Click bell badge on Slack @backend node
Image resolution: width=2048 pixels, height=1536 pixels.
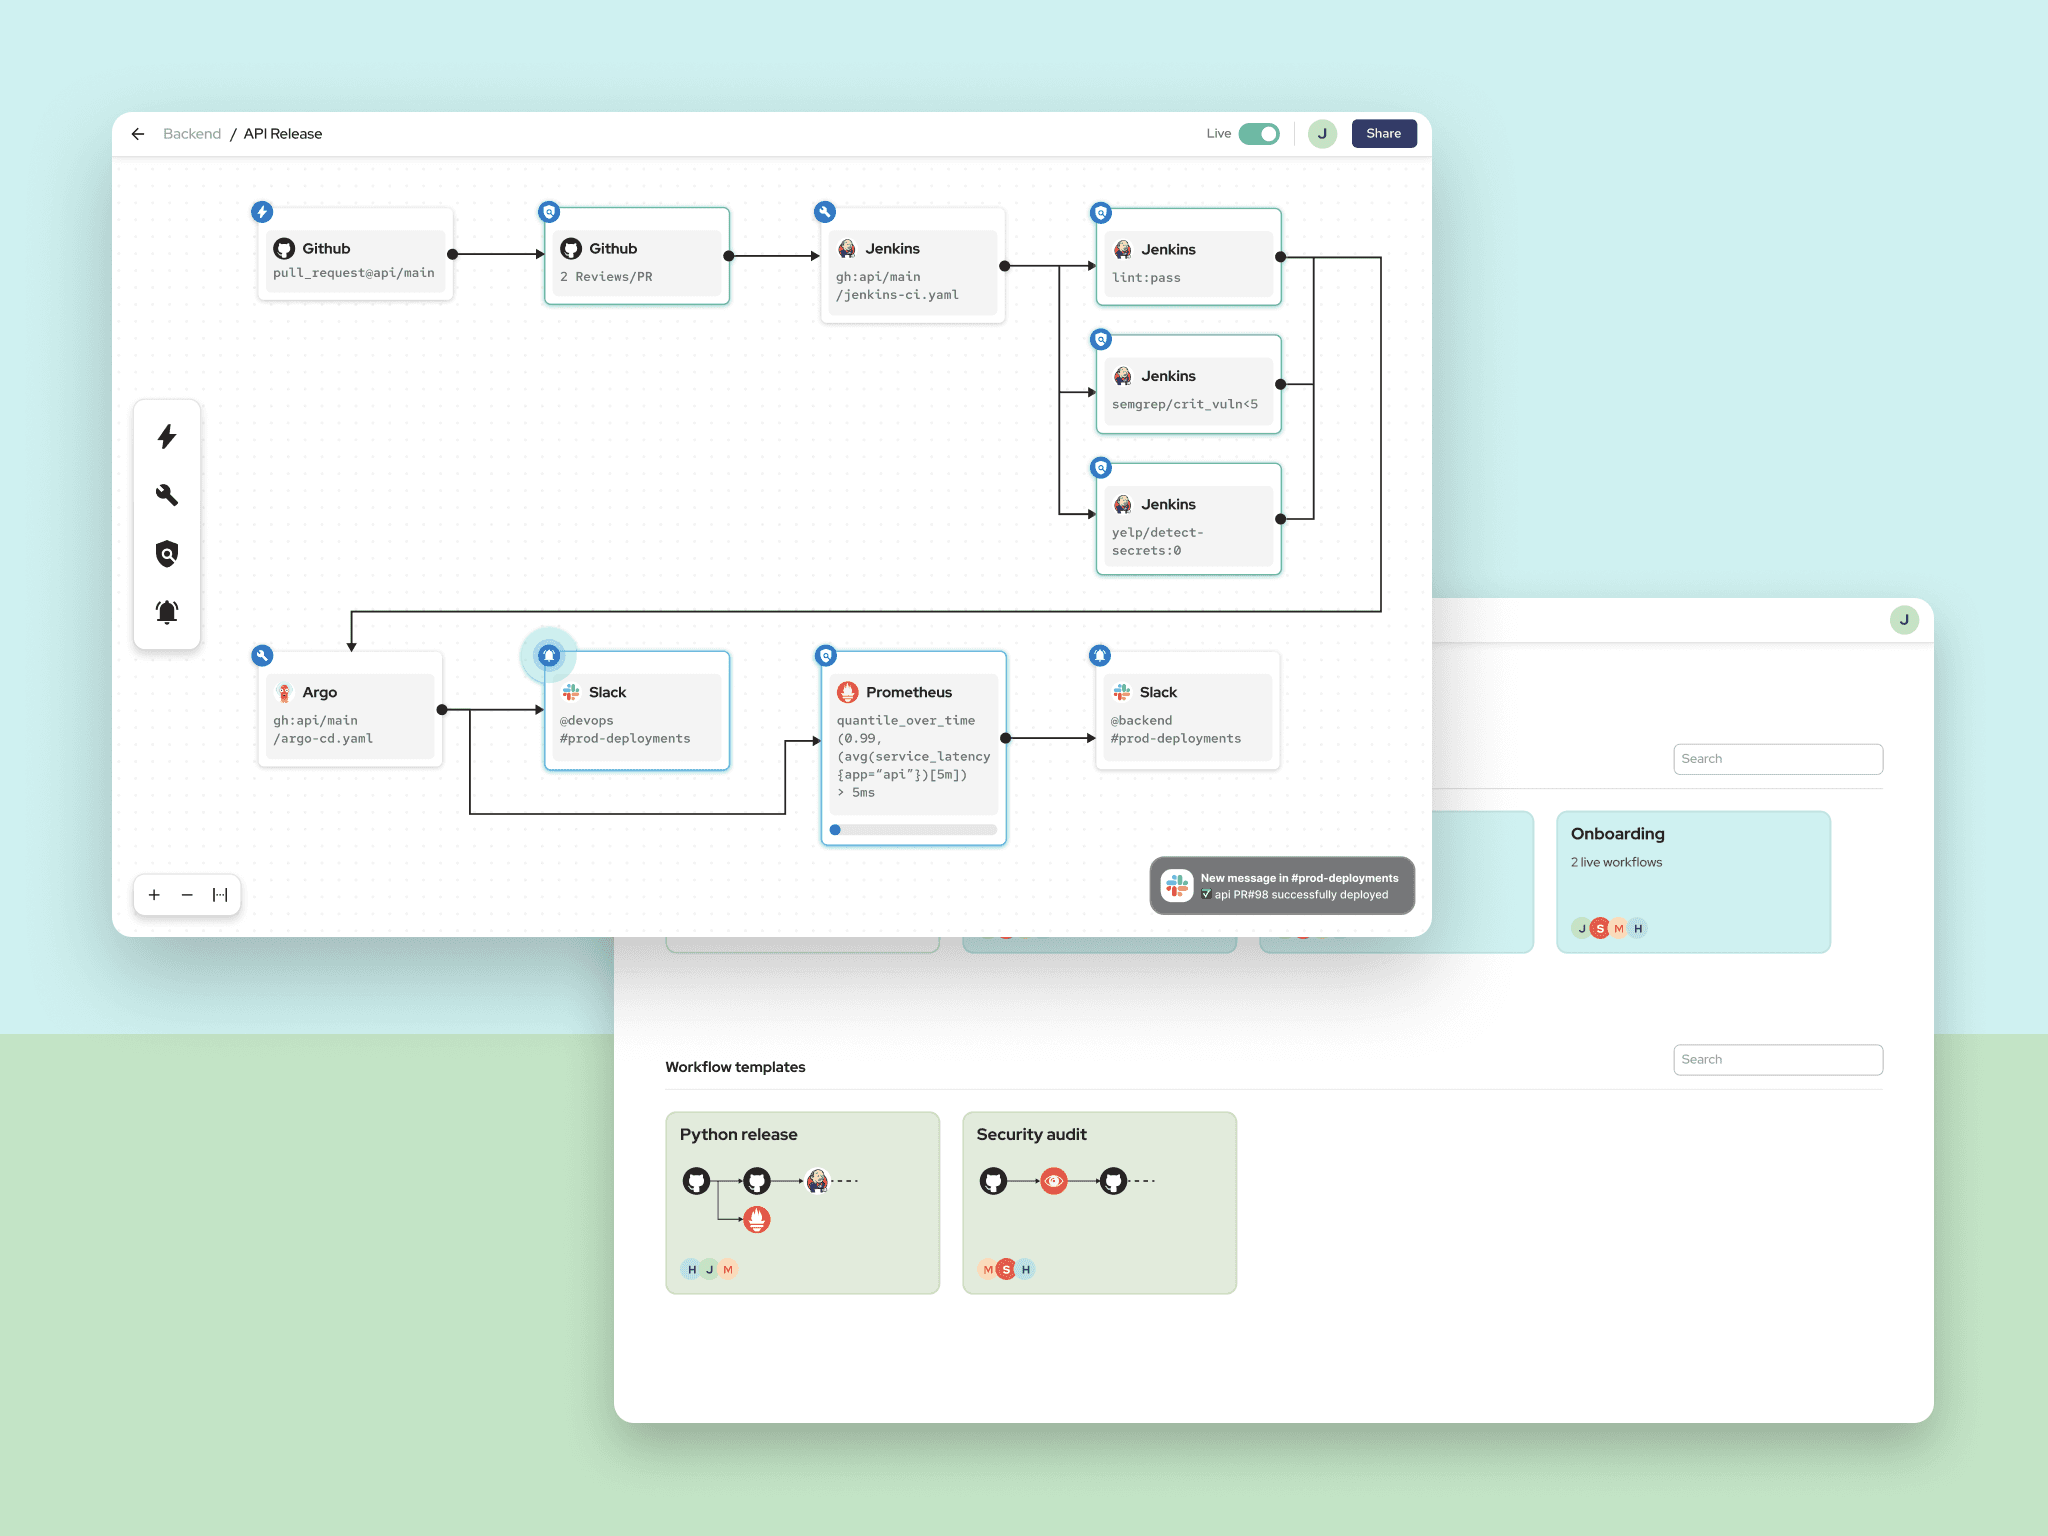1100,656
